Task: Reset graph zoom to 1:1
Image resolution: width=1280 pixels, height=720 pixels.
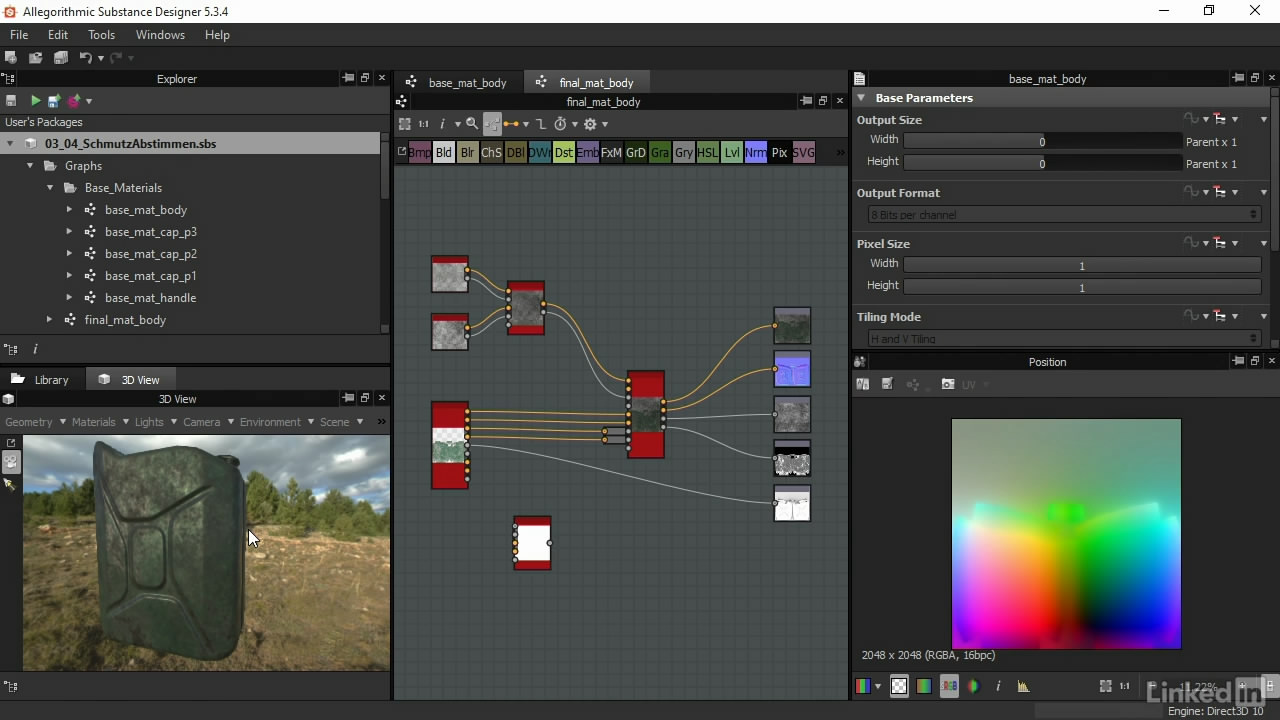Action: [423, 124]
